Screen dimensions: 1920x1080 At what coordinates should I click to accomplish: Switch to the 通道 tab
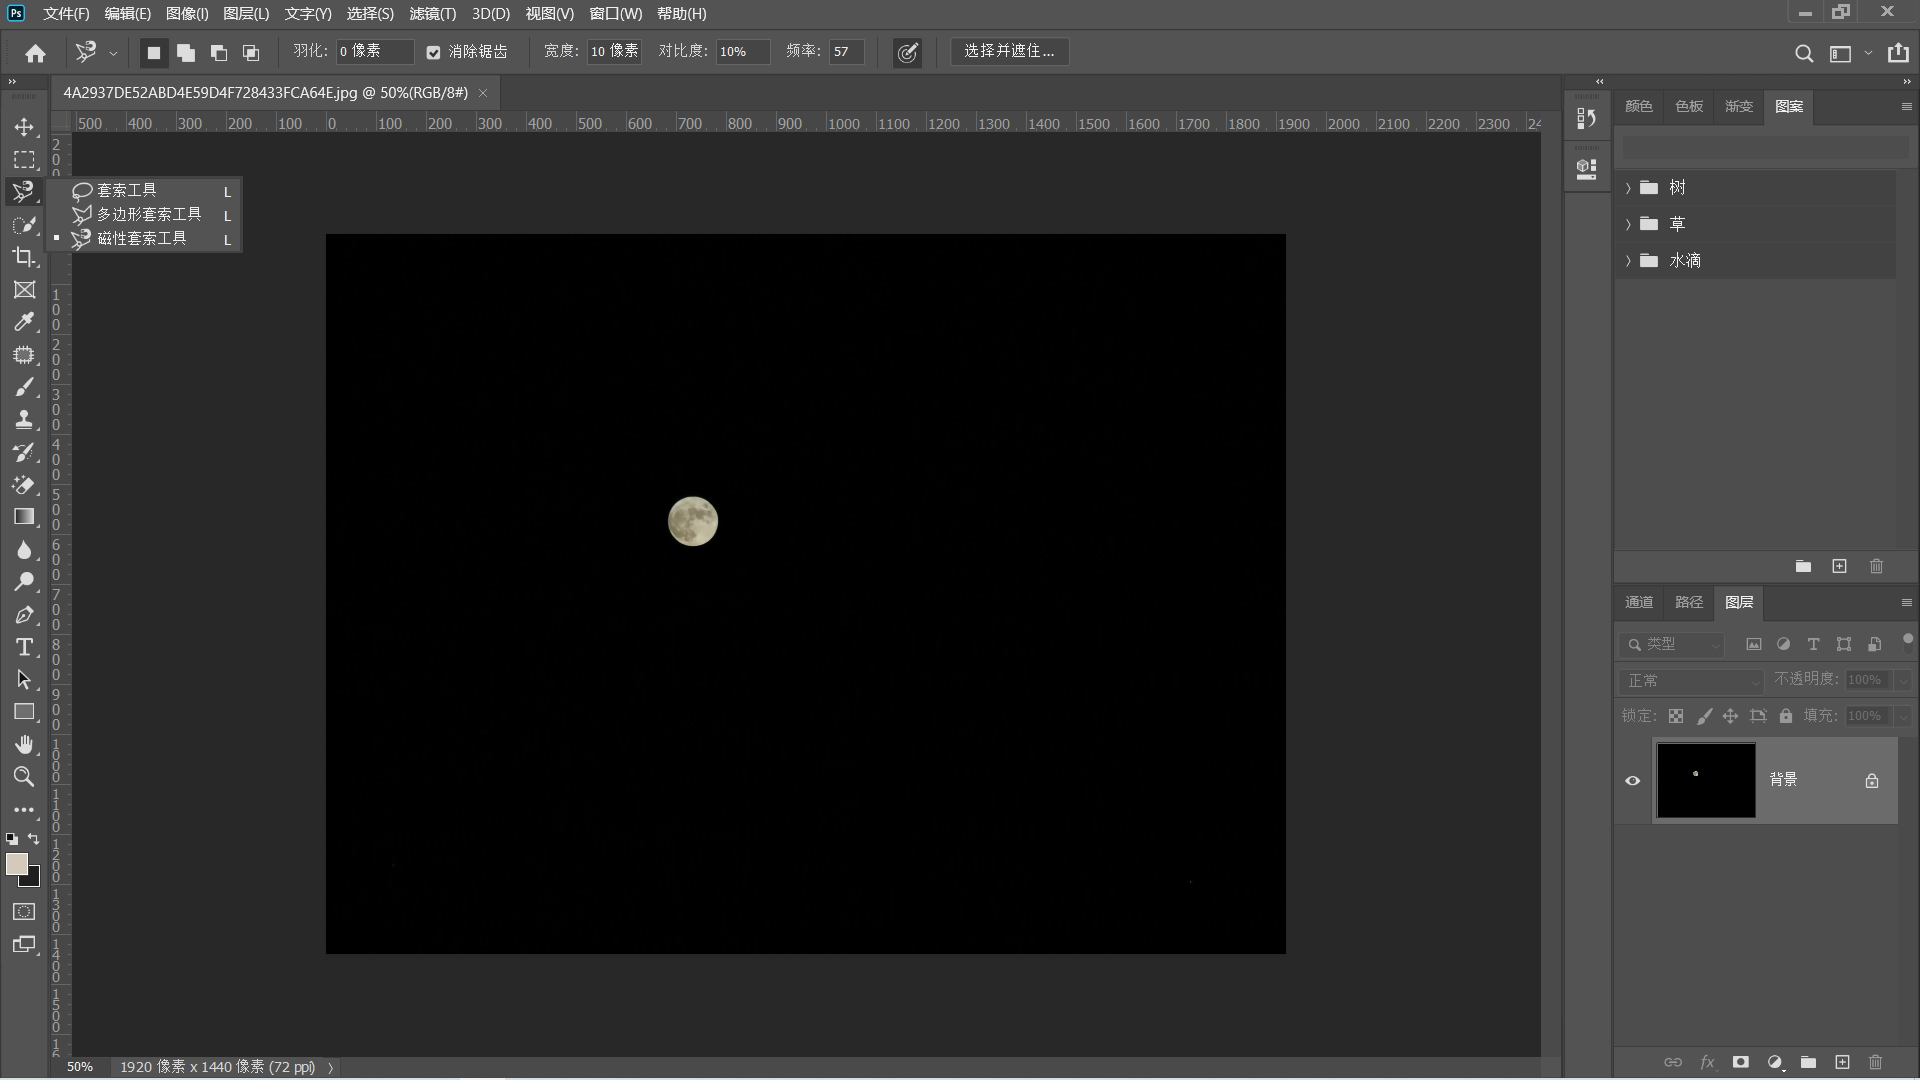click(x=1639, y=602)
